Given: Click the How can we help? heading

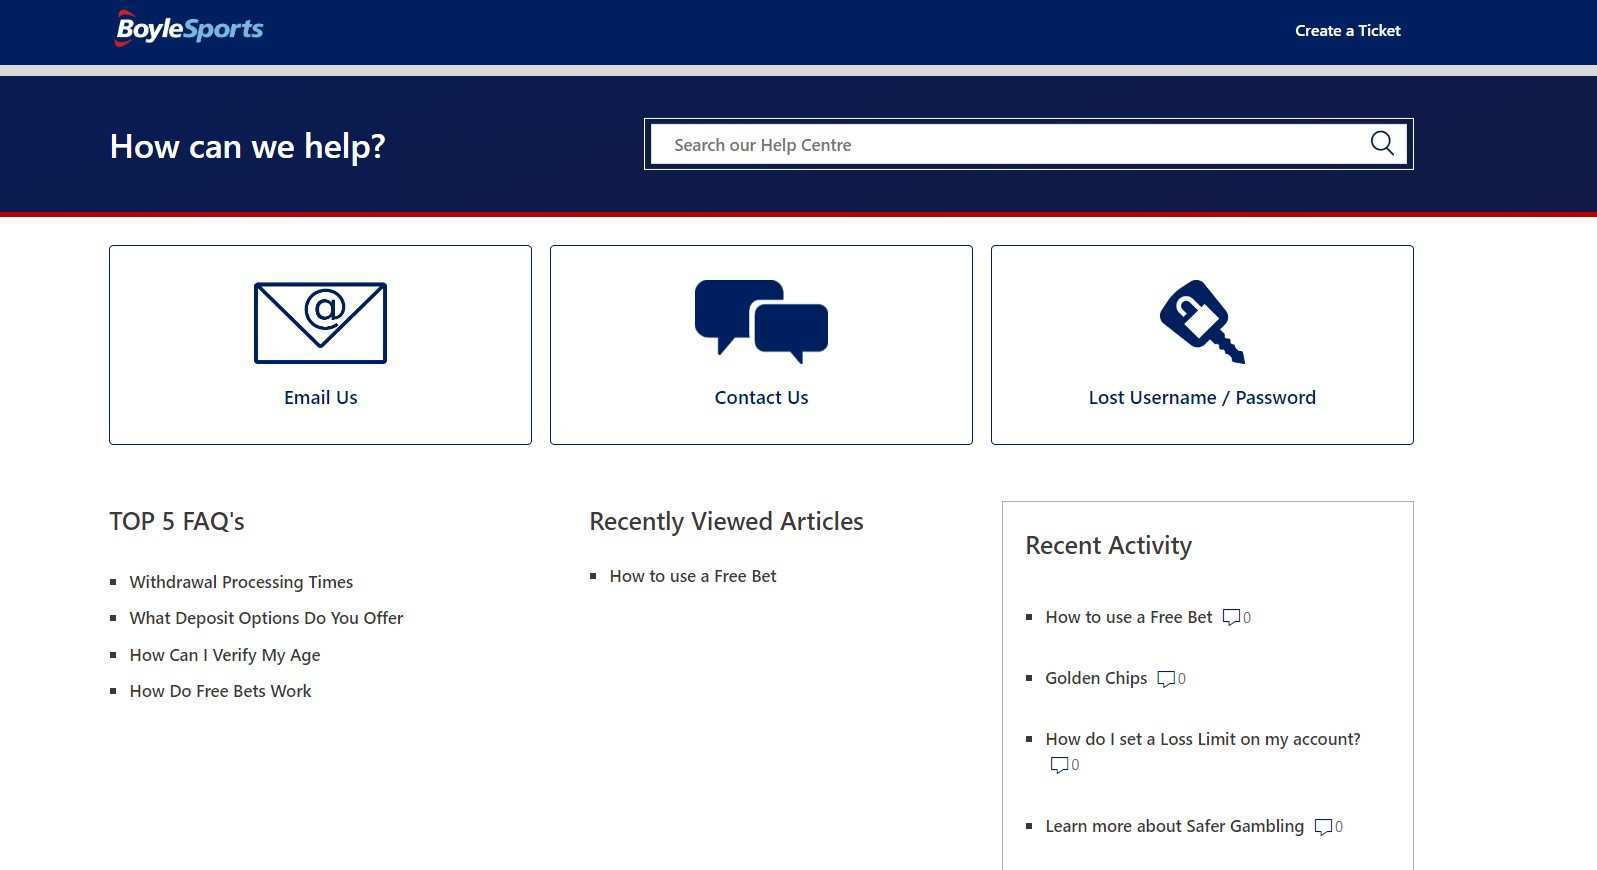Looking at the screenshot, I should click(x=247, y=147).
